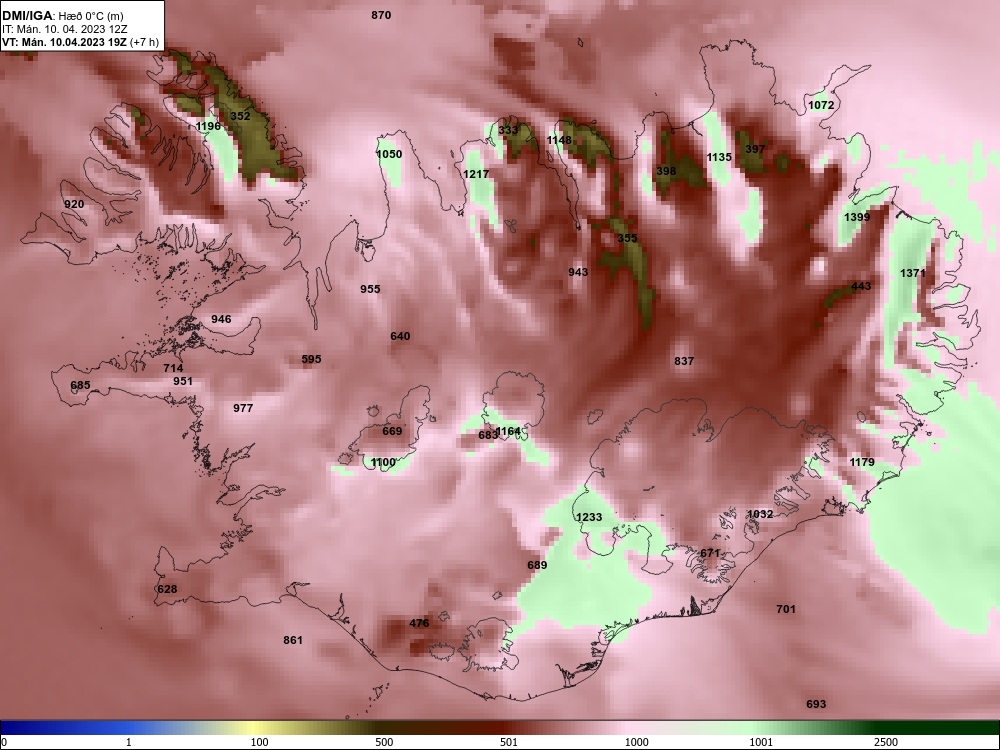The width and height of the screenshot is (1000, 750).
Task: Click the 1371 value near the east coast
Action: (x=913, y=273)
